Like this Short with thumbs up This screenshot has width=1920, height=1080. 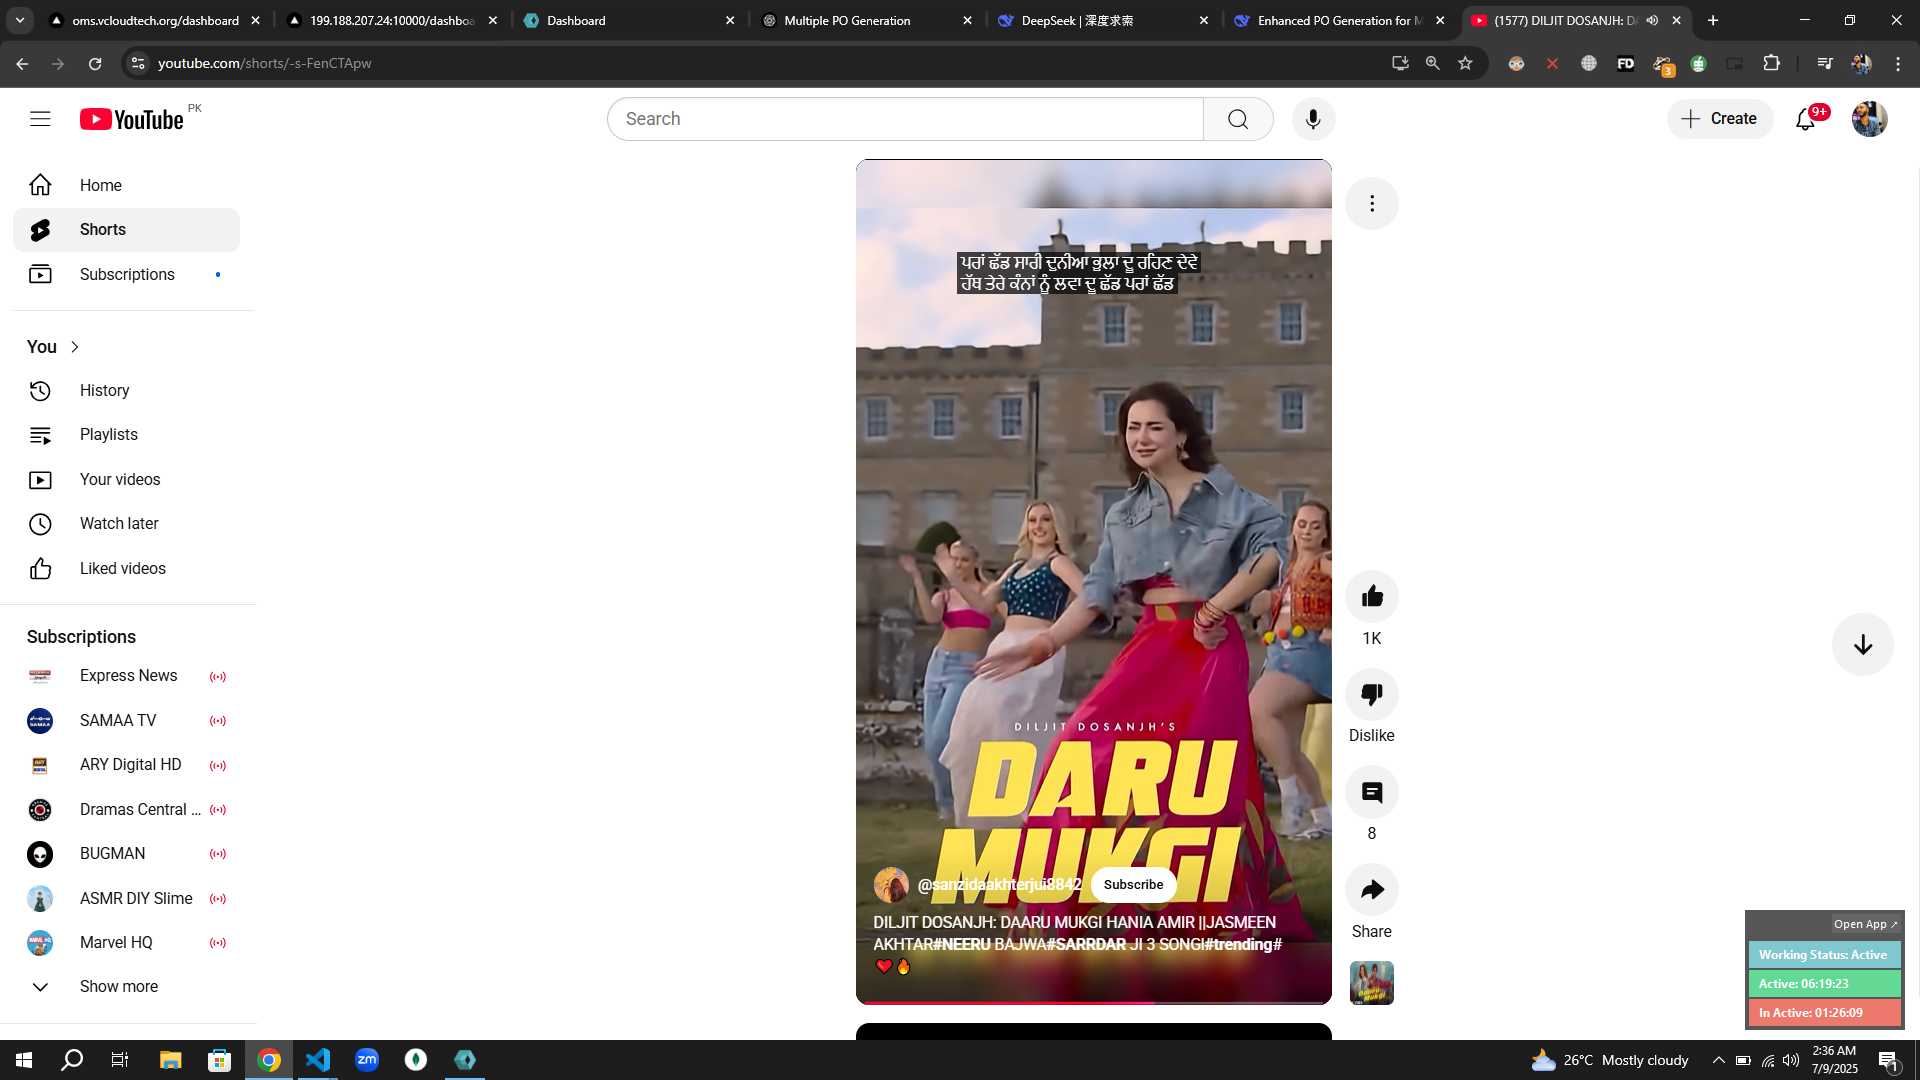click(1372, 597)
